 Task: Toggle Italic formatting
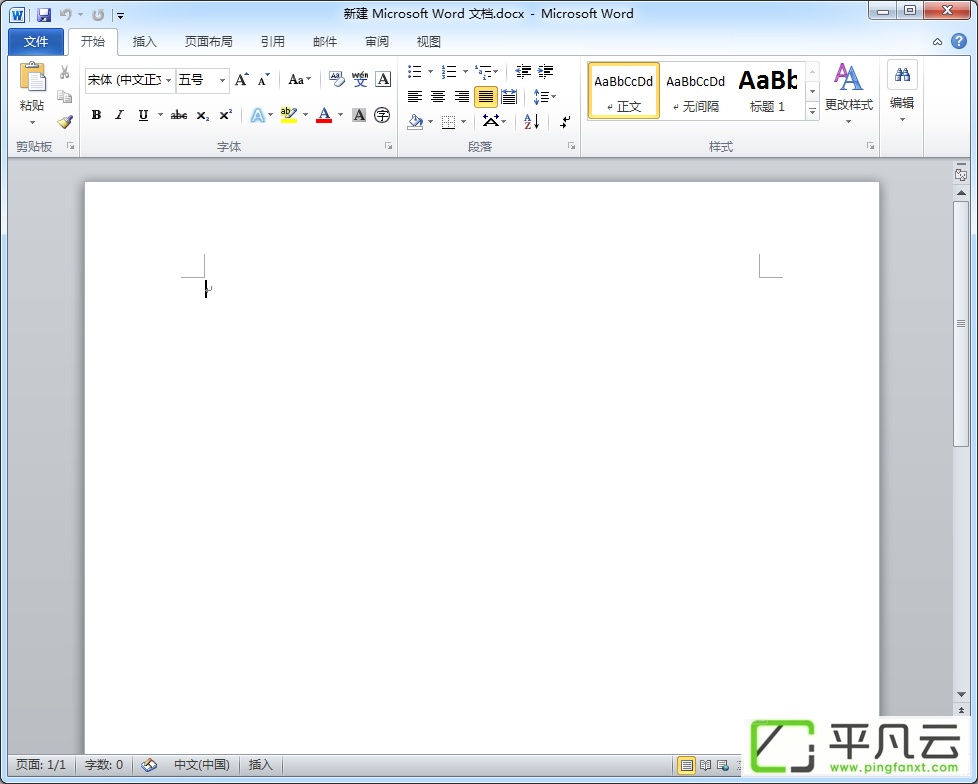pos(119,115)
